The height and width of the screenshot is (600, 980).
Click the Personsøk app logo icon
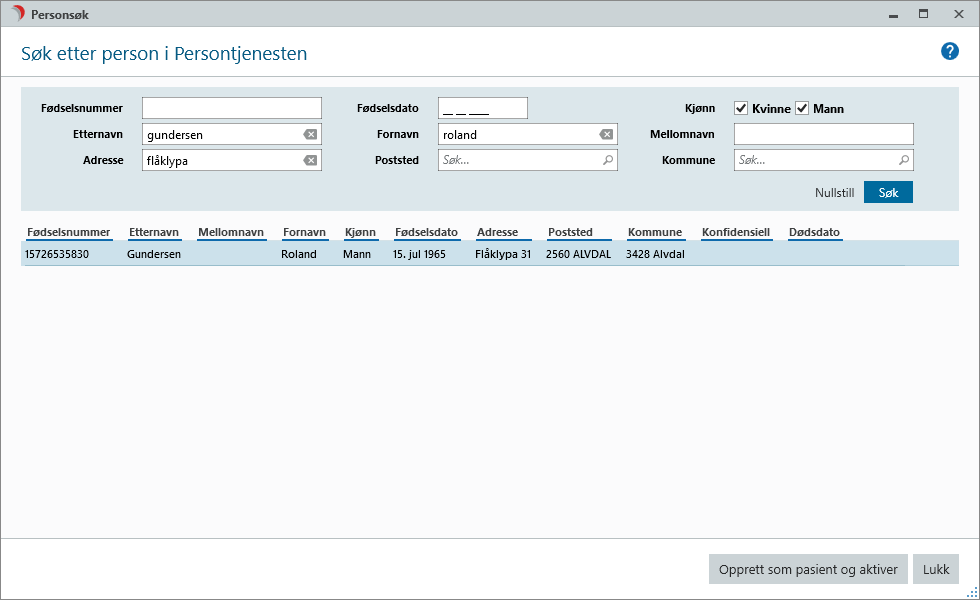coord(17,14)
